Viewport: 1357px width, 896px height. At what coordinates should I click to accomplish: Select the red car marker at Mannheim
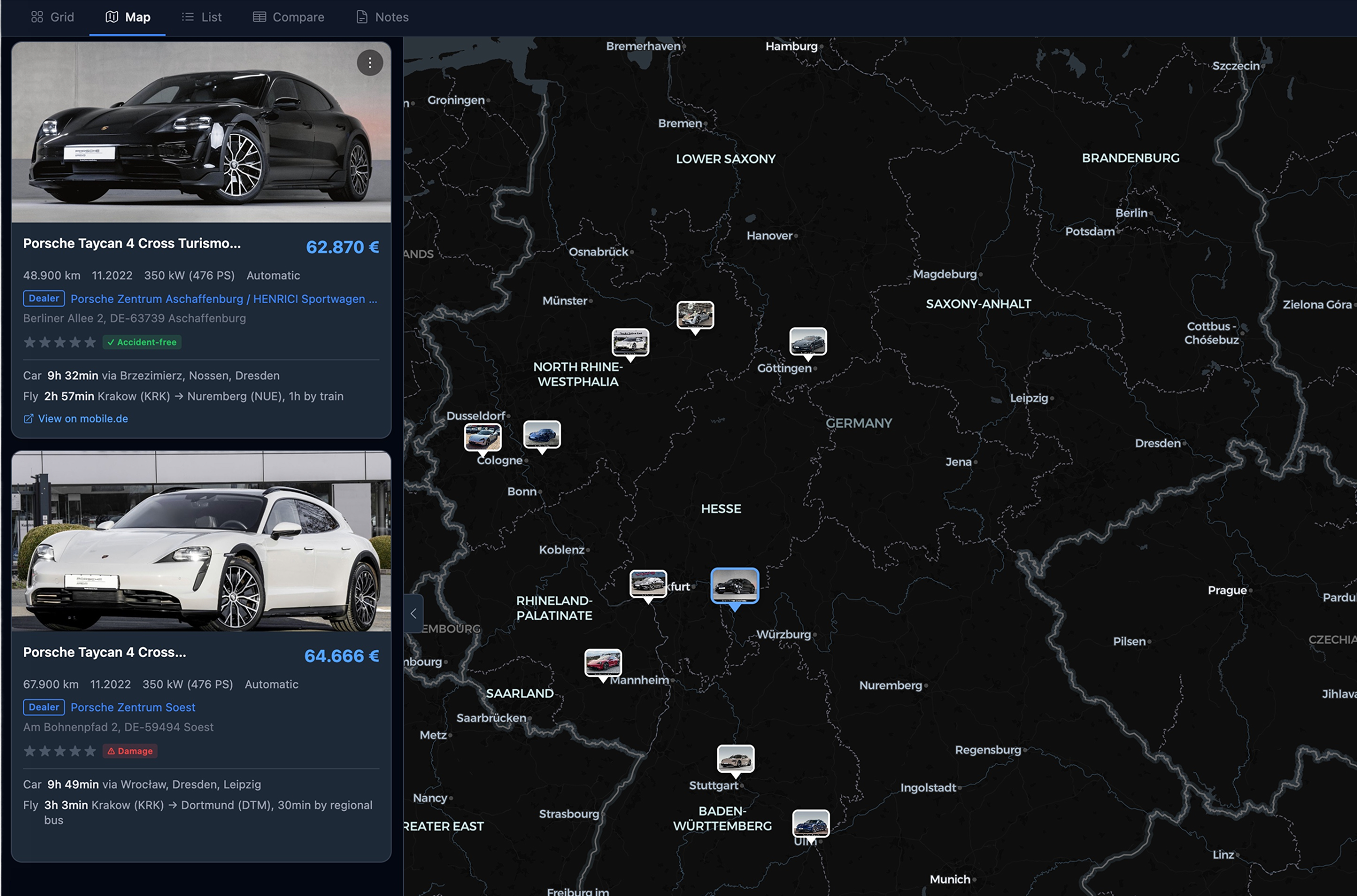(x=603, y=663)
